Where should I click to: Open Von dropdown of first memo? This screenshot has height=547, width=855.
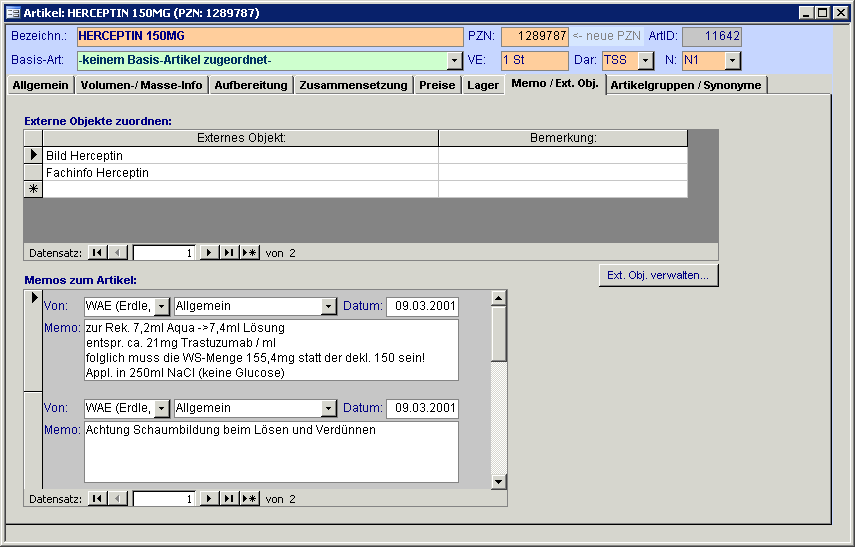coord(161,306)
